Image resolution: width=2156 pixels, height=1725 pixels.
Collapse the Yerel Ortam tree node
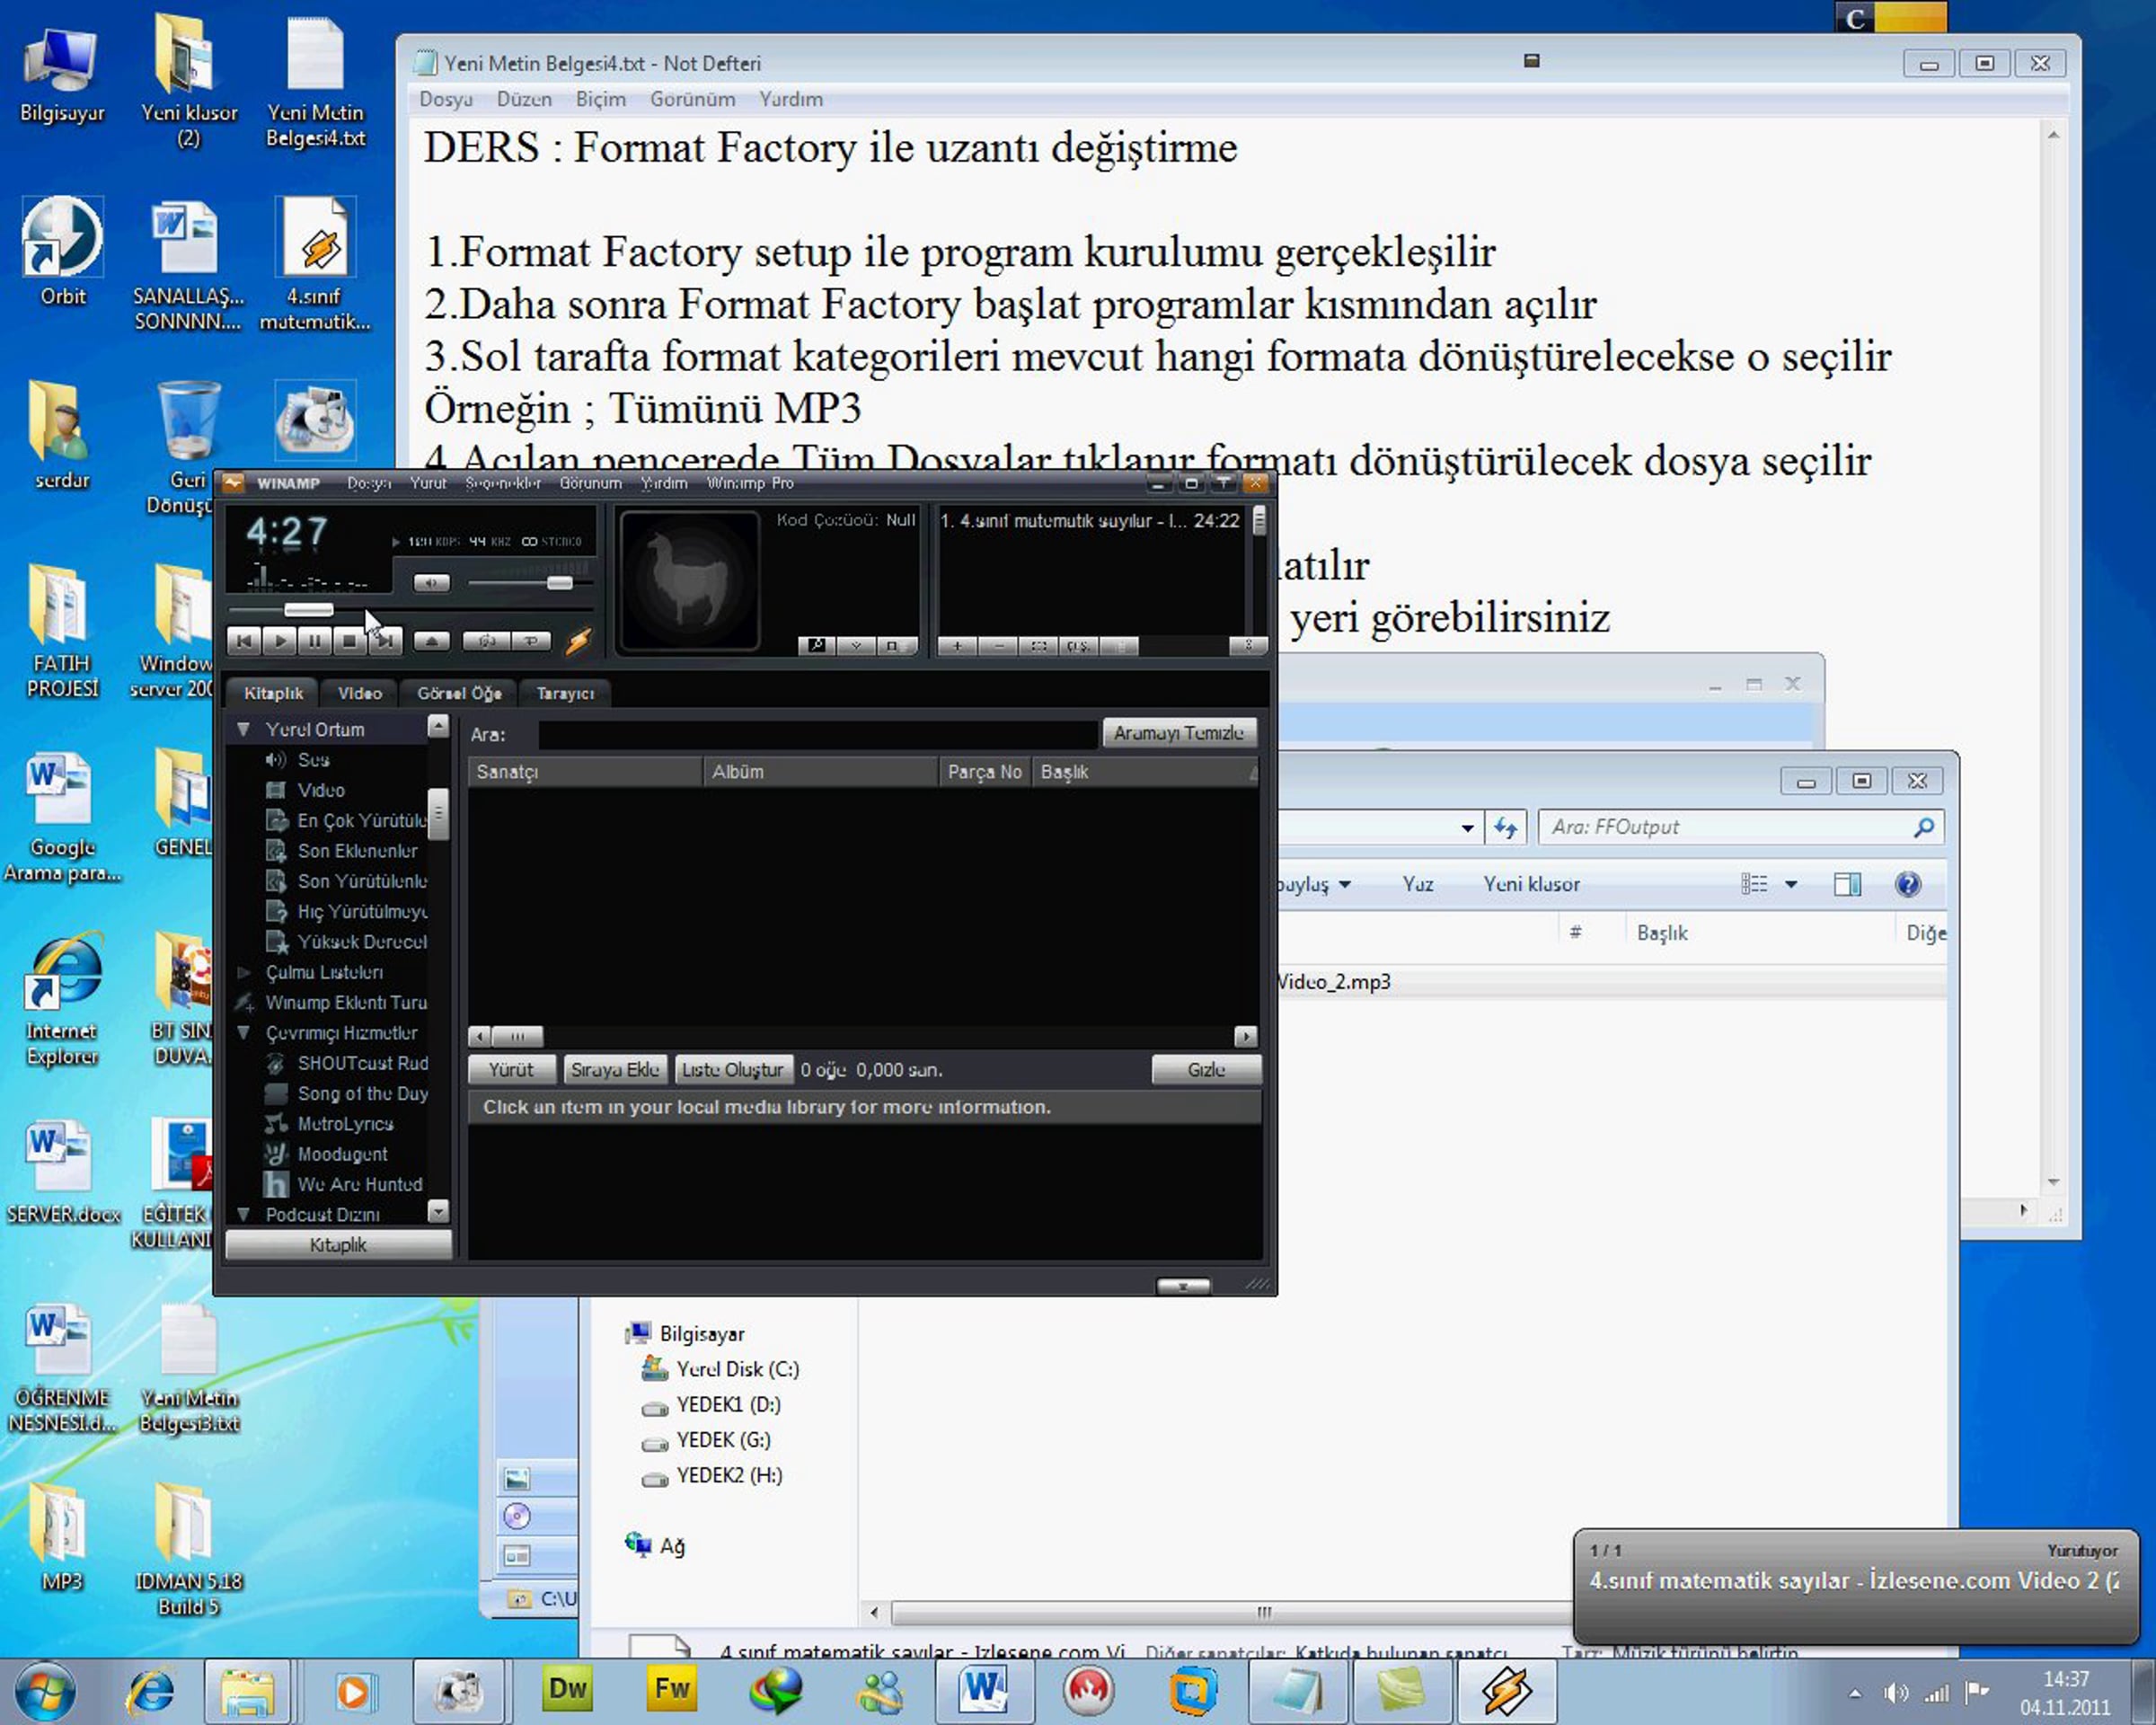point(243,730)
